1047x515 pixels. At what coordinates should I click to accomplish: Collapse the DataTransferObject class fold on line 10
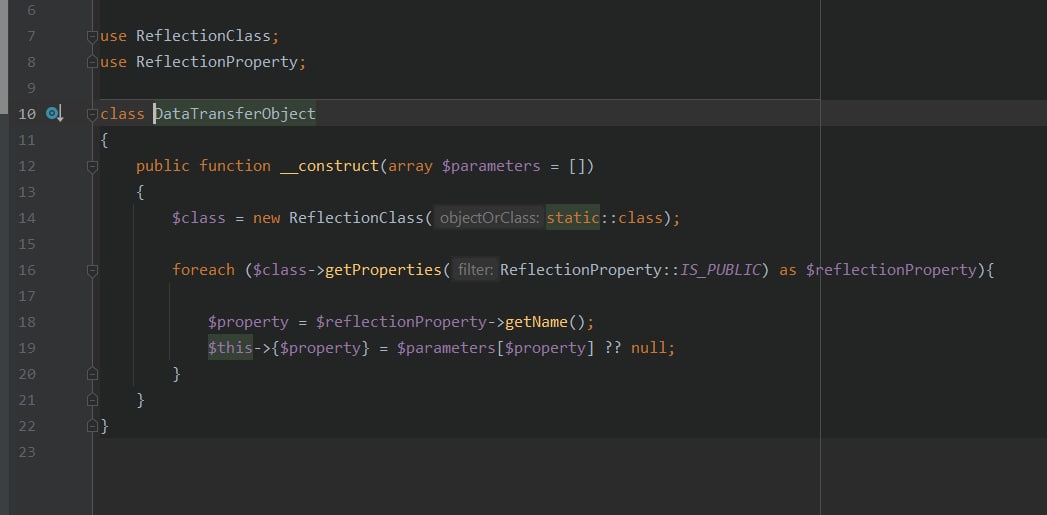[92, 115]
